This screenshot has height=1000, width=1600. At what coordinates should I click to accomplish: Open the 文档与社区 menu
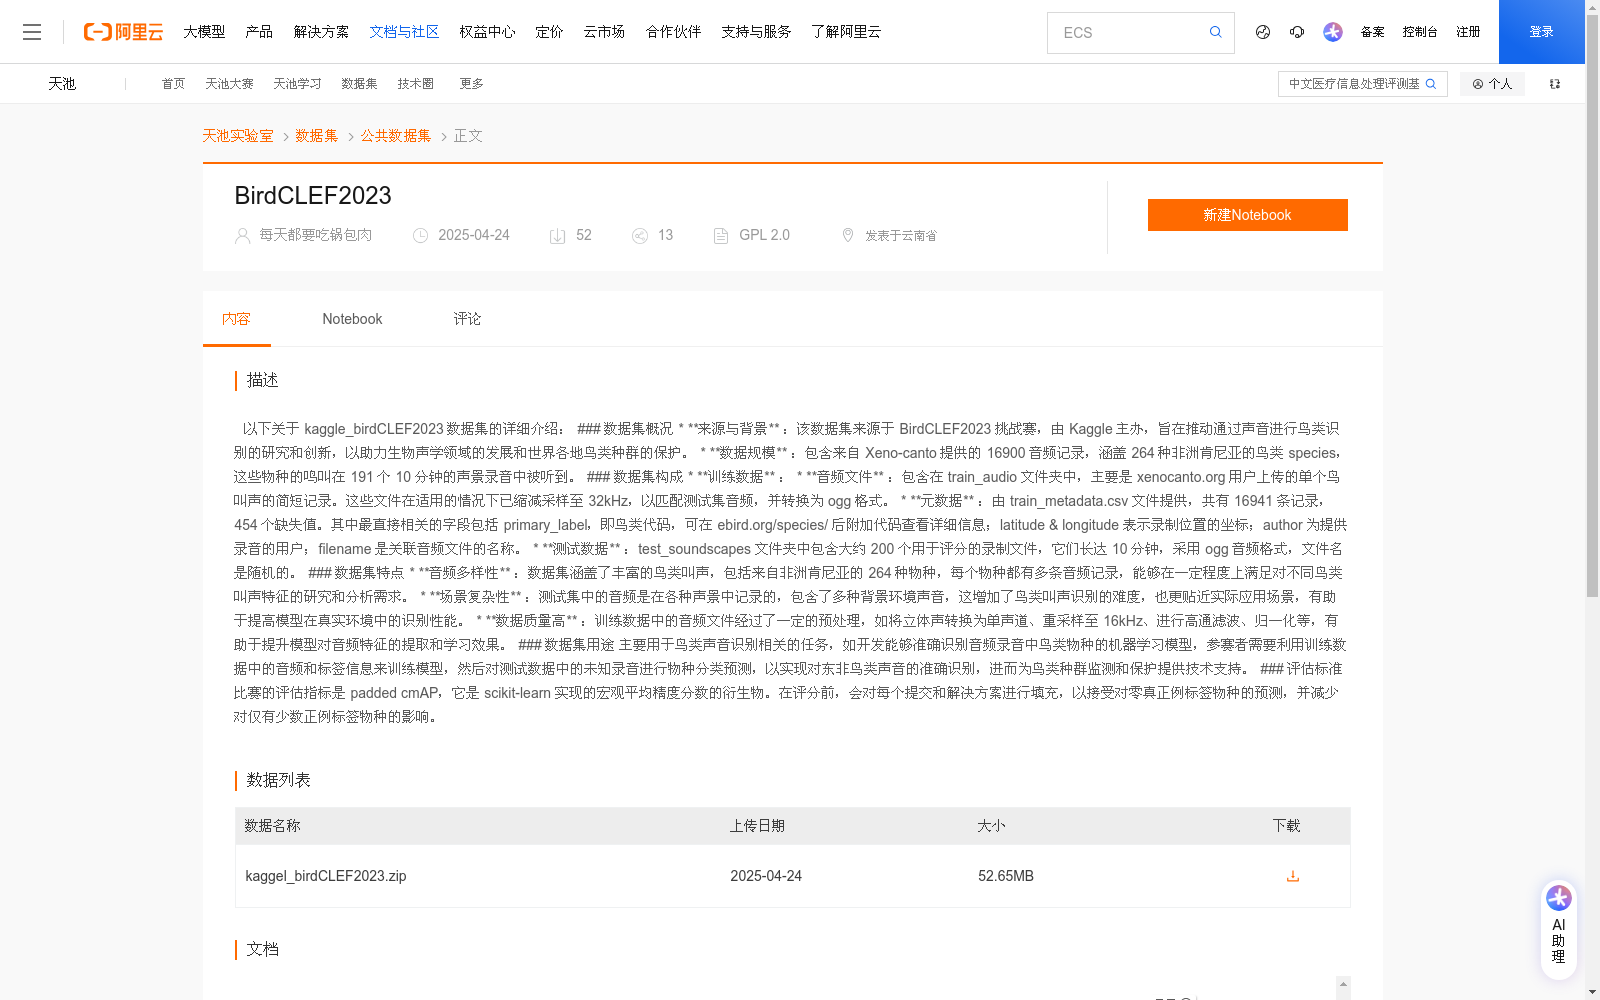click(404, 32)
